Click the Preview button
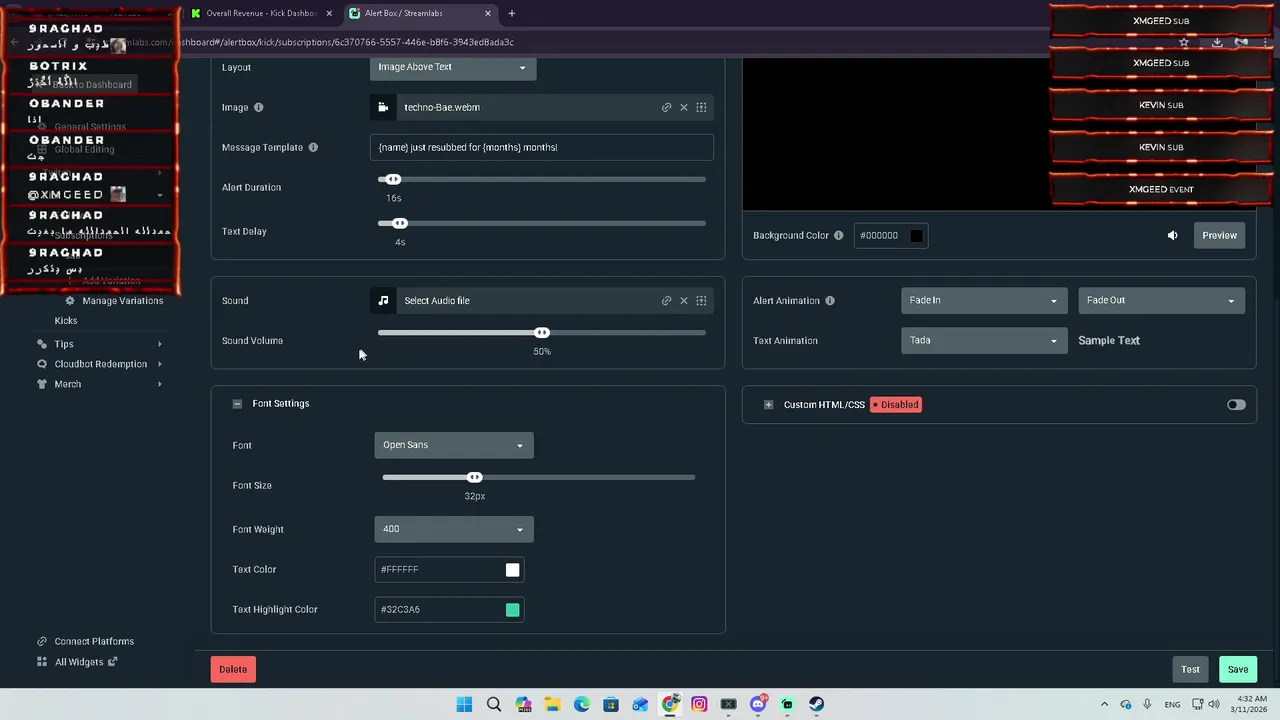This screenshot has height=720, width=1280. tap(1219, 235)
